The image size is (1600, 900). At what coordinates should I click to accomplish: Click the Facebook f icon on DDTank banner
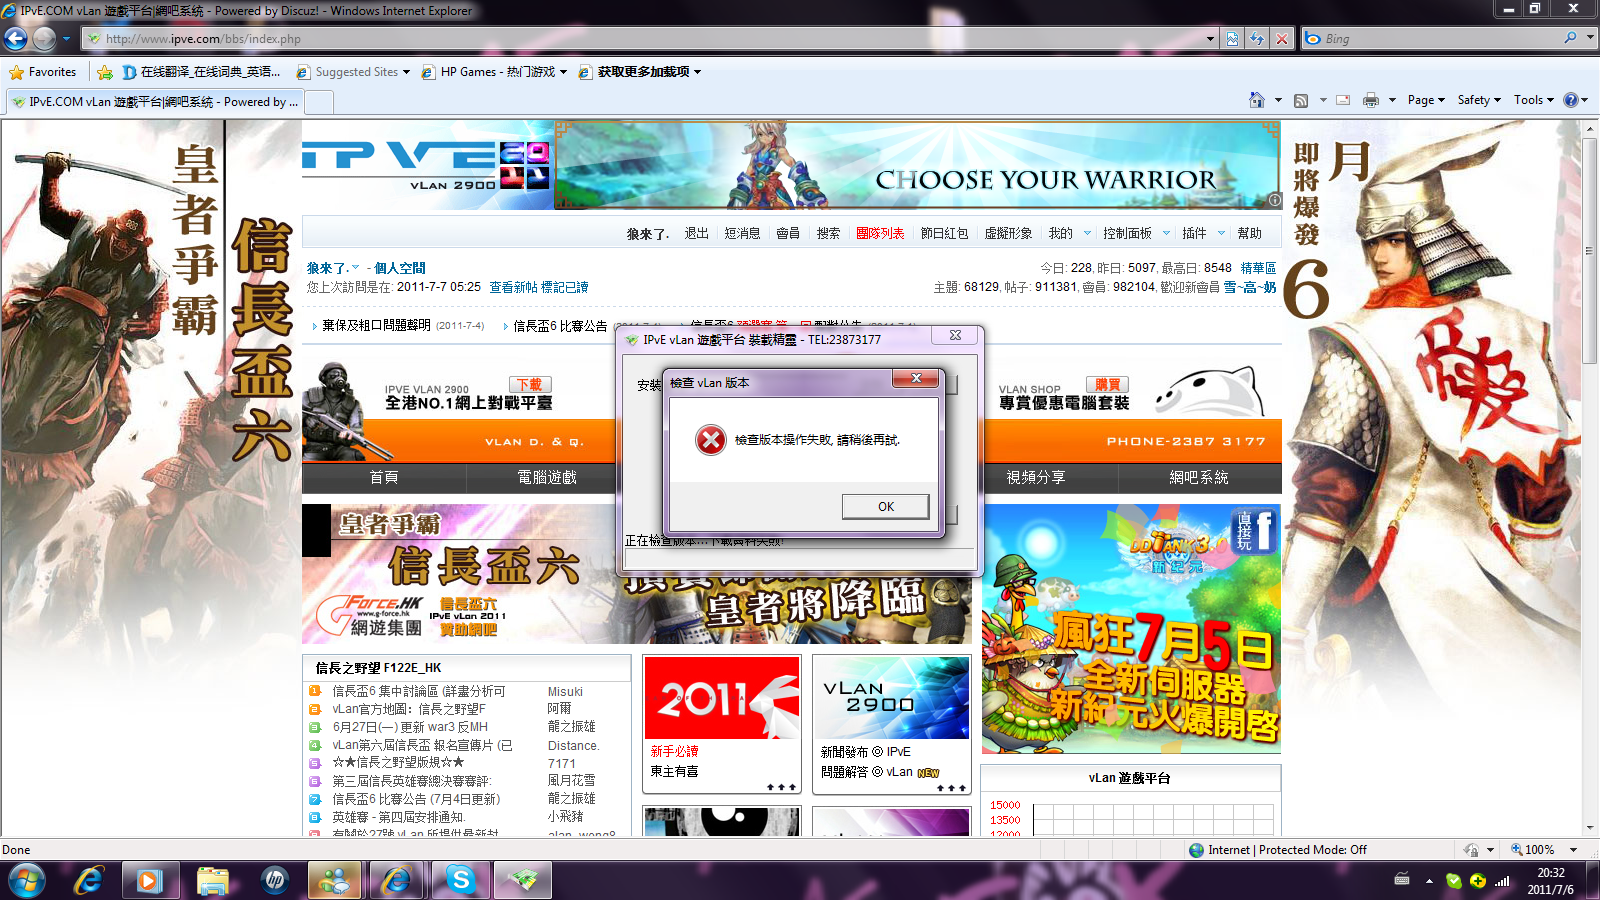(1264, 531)
